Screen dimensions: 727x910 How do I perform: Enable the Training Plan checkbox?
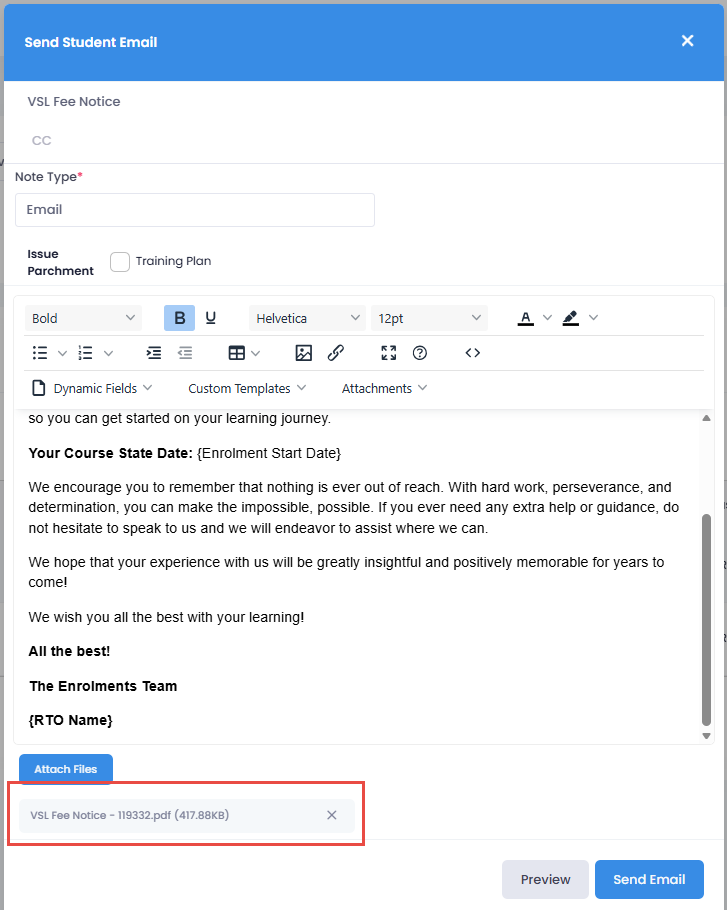120,261
